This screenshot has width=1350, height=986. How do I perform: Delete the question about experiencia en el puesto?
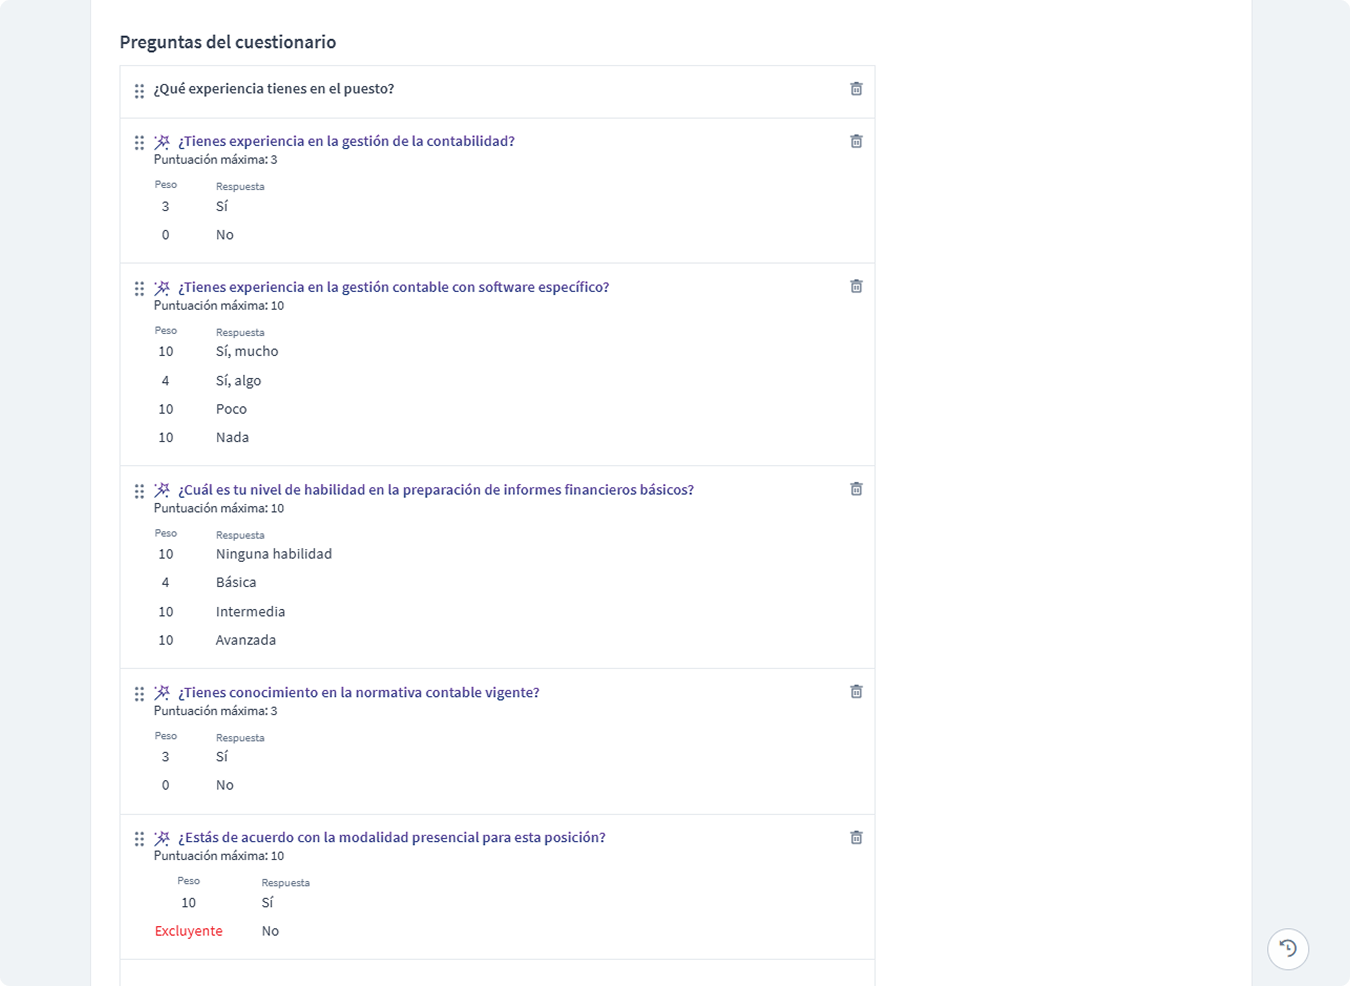(856, 89)
